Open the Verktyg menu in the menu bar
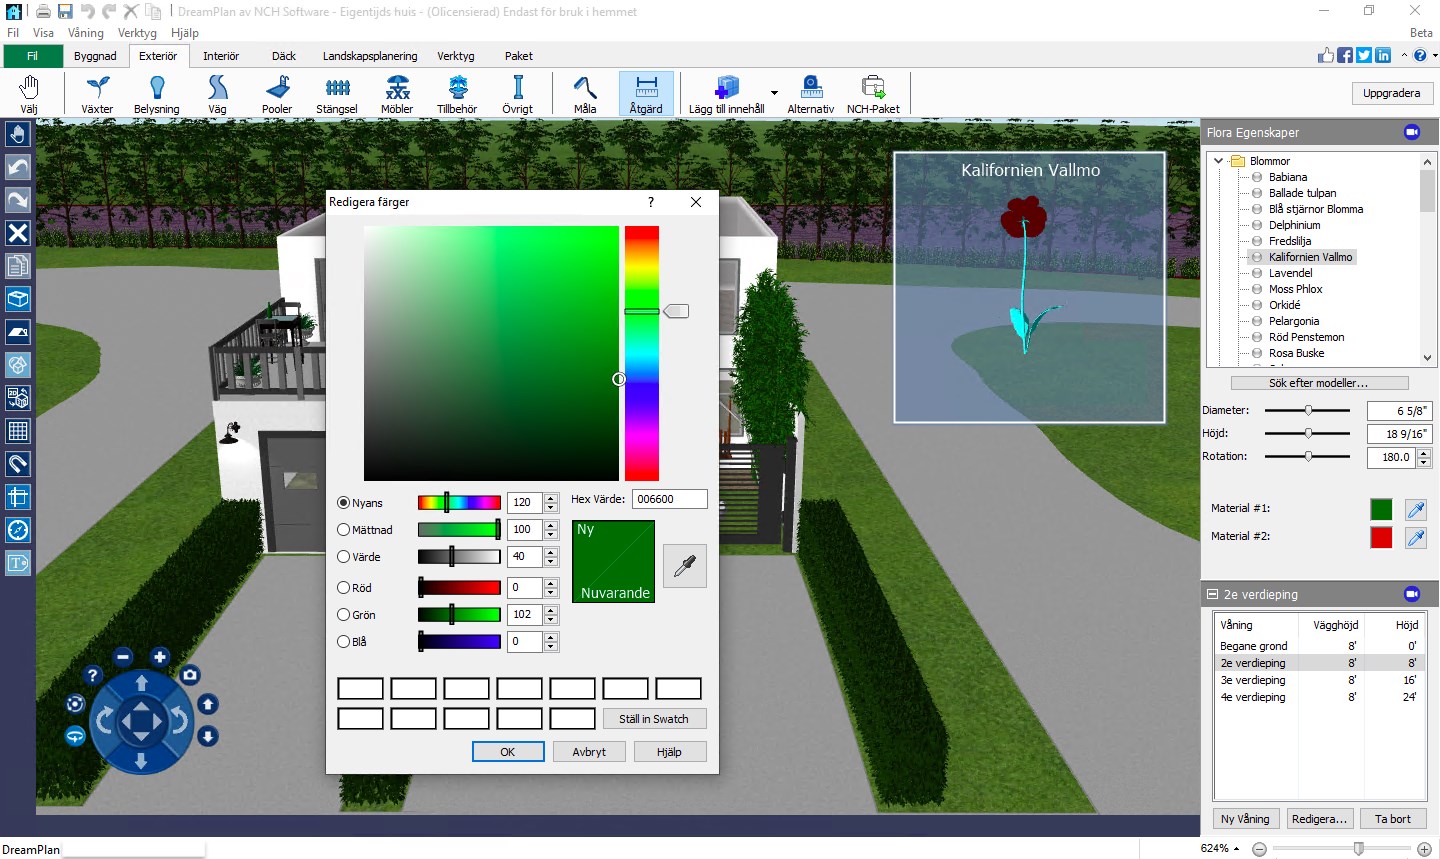Image resolution: width=1440 pixels, height=859 pixels. 137,33
